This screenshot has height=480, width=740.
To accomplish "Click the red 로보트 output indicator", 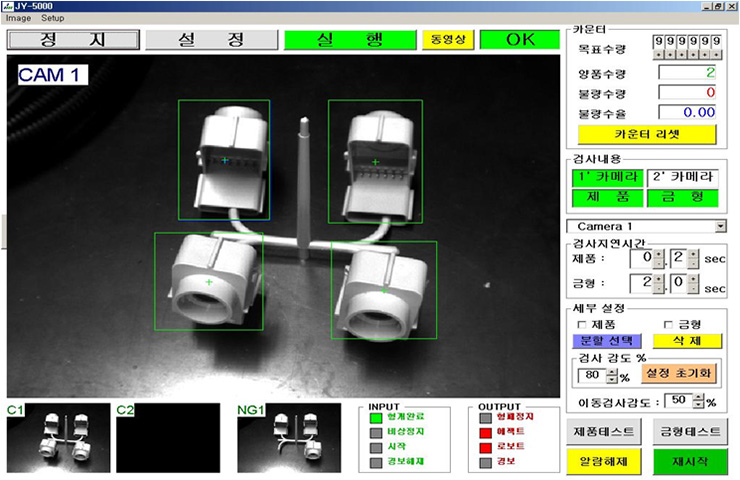I will 487,445.
